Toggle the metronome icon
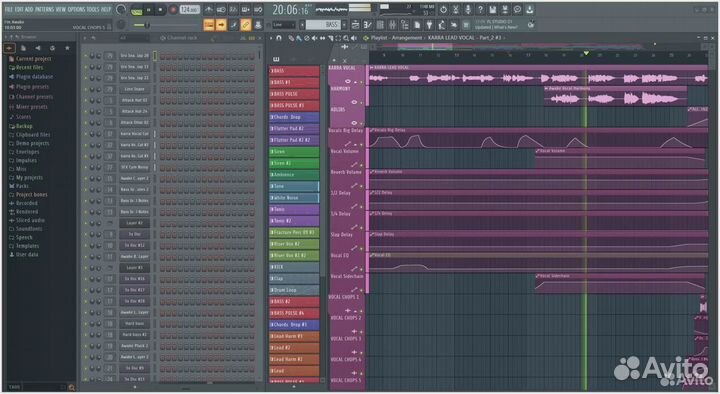 point(208,10)
